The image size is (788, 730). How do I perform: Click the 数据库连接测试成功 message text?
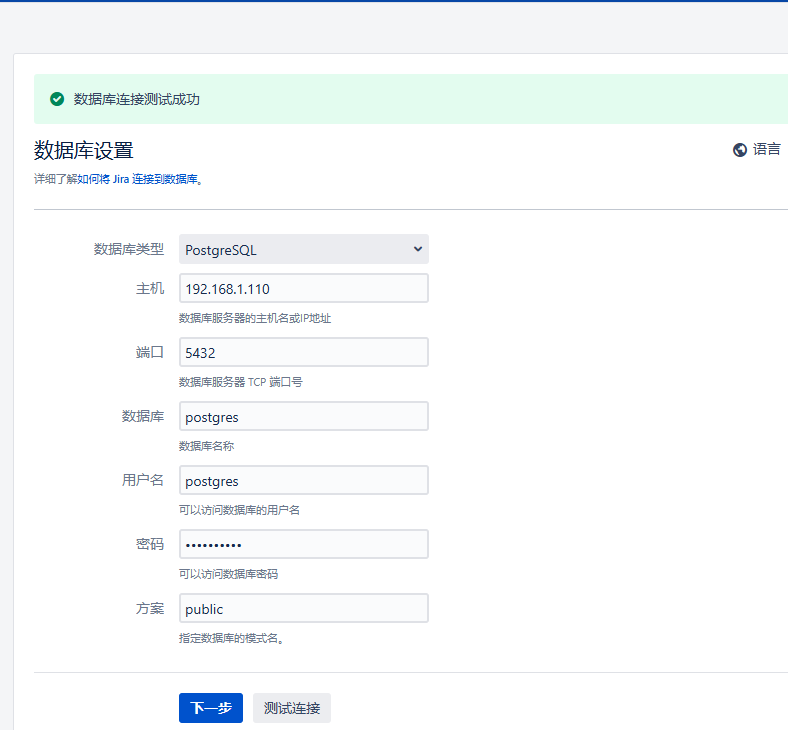(x=137, y=99)
